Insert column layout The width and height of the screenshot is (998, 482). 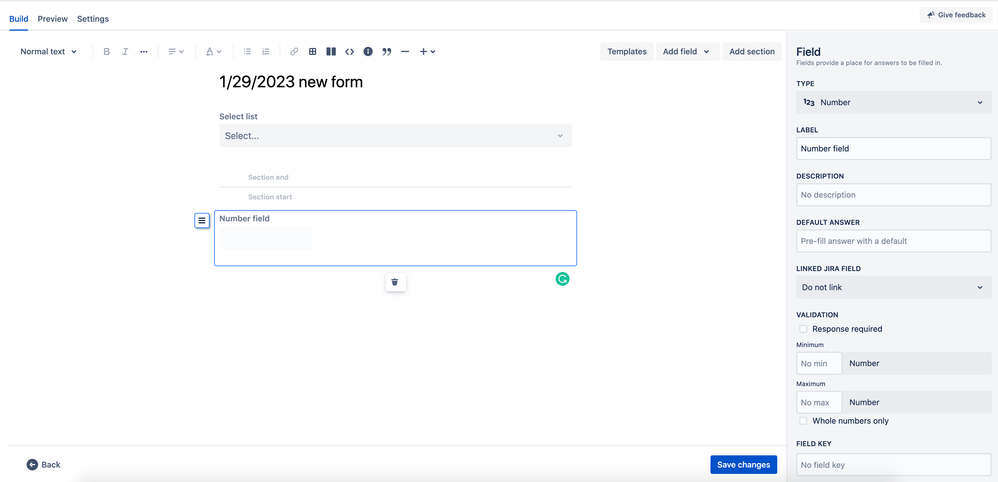331,52
